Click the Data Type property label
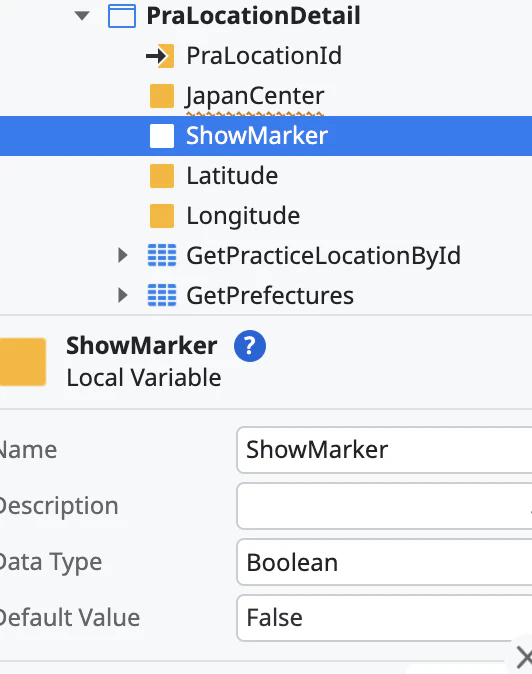532x674 pixels. pyautogui.click(x=51, y=562)
